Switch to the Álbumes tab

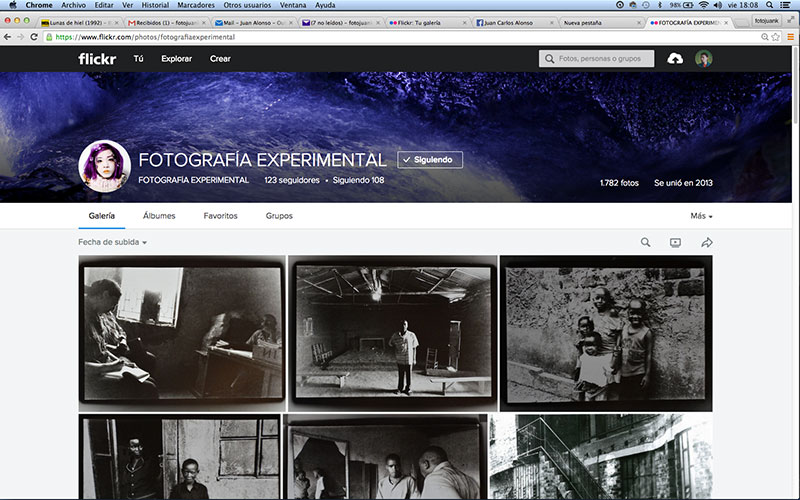coord(159,216)
